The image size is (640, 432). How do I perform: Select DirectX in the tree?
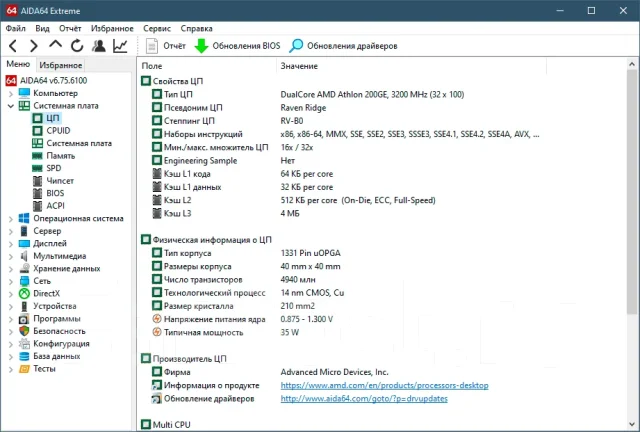pos(40,294)
